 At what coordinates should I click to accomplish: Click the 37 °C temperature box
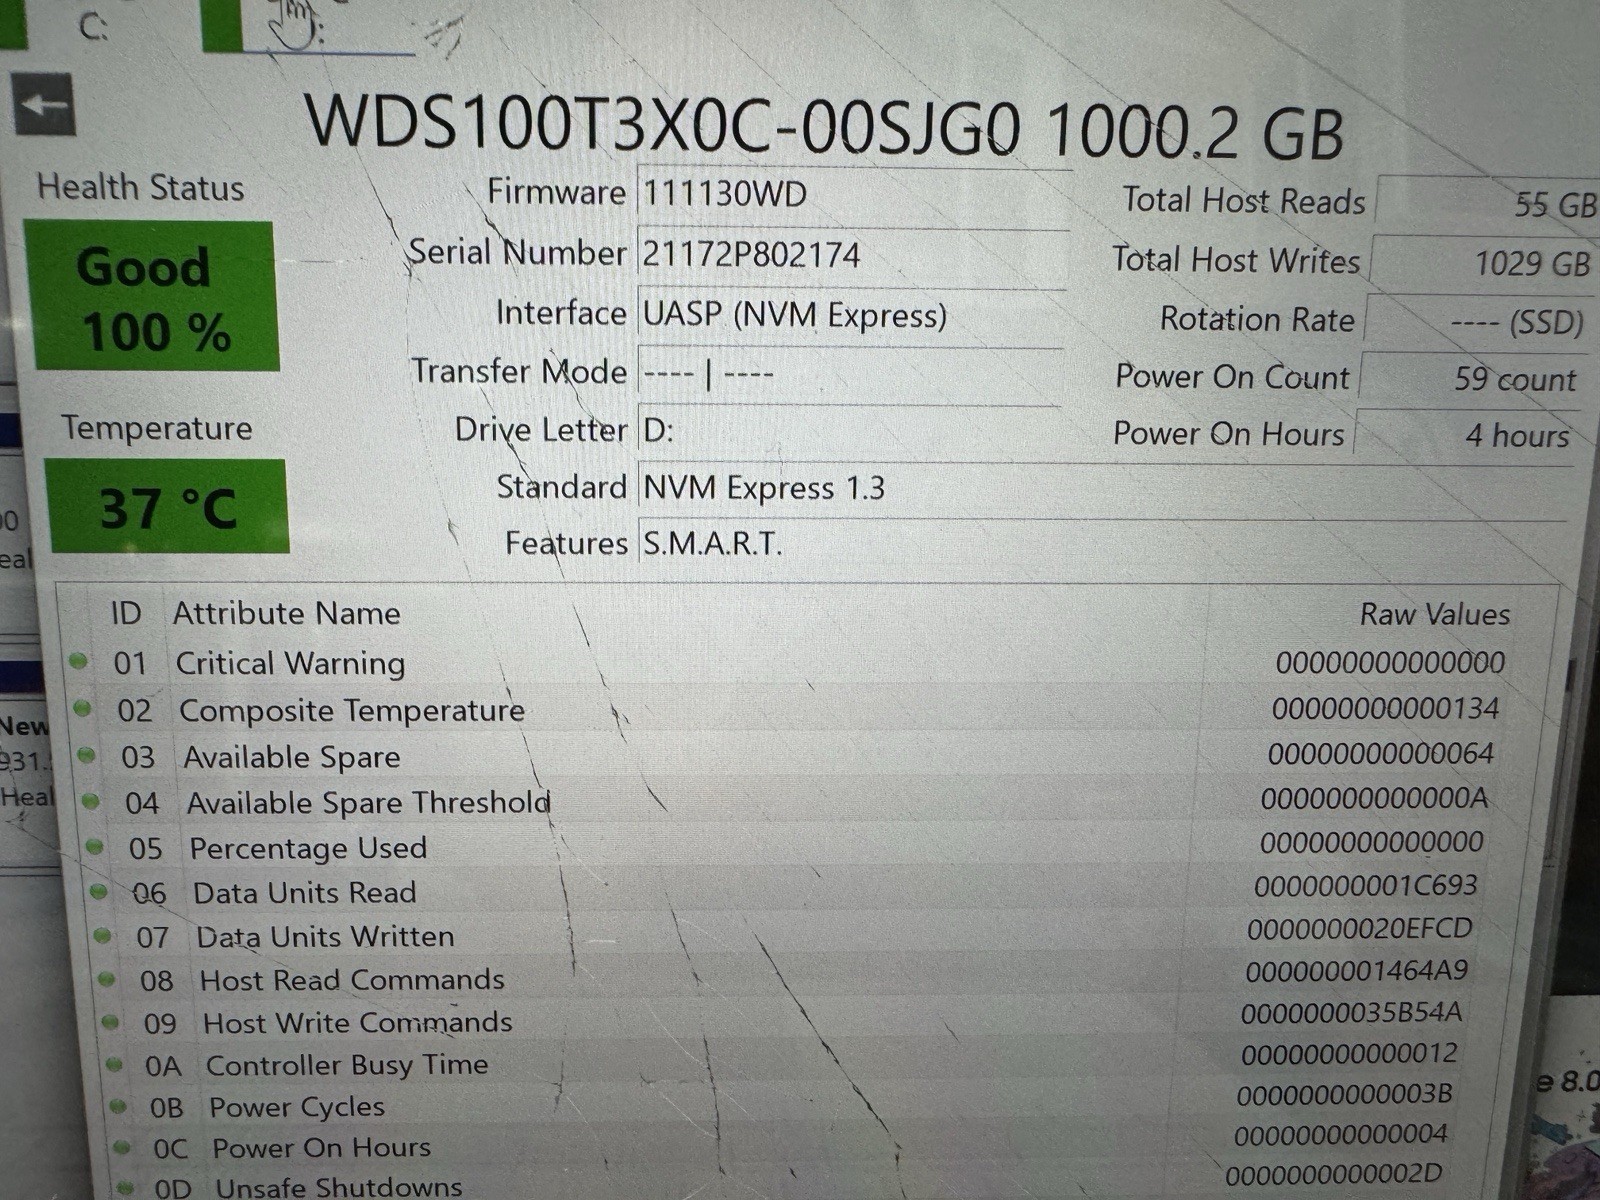click(x=167, y=507)
